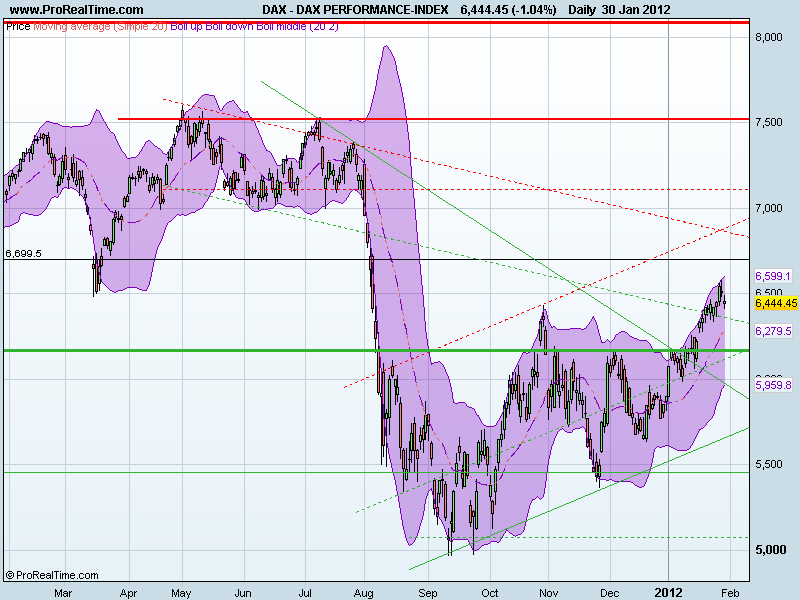Click the 7,500 price axis label
Image resolution: width=800 pixels, height=600 pixels.
pyautogui.click(x=769, y=122)
